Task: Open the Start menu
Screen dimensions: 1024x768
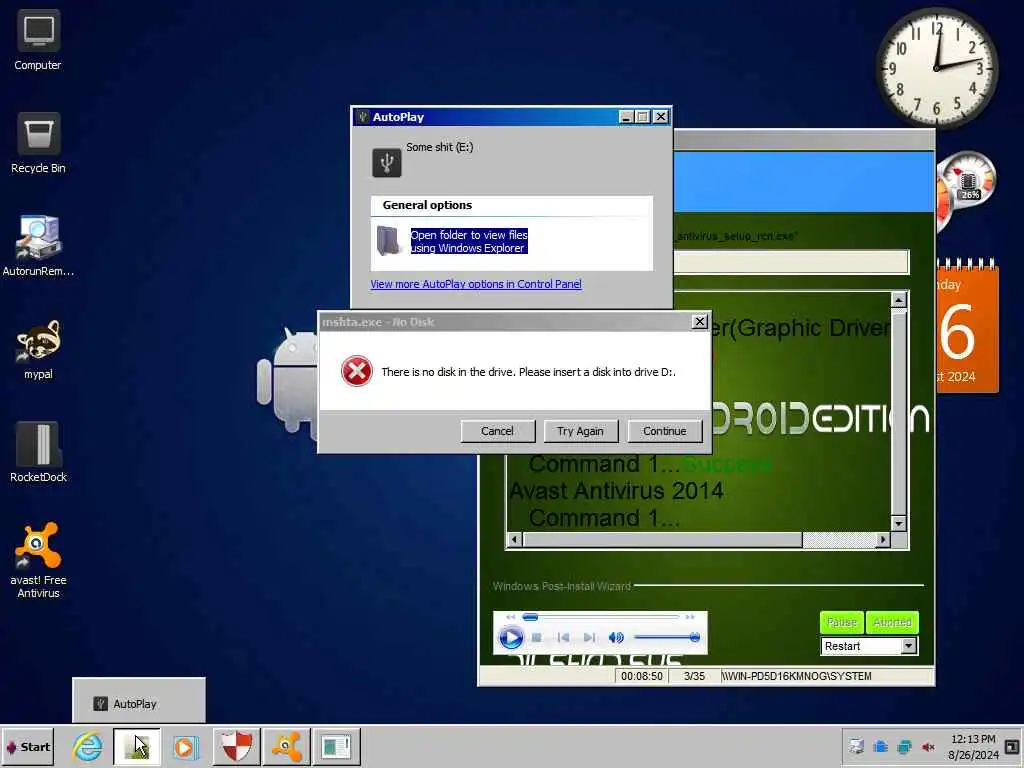Action: click(27, 746)
